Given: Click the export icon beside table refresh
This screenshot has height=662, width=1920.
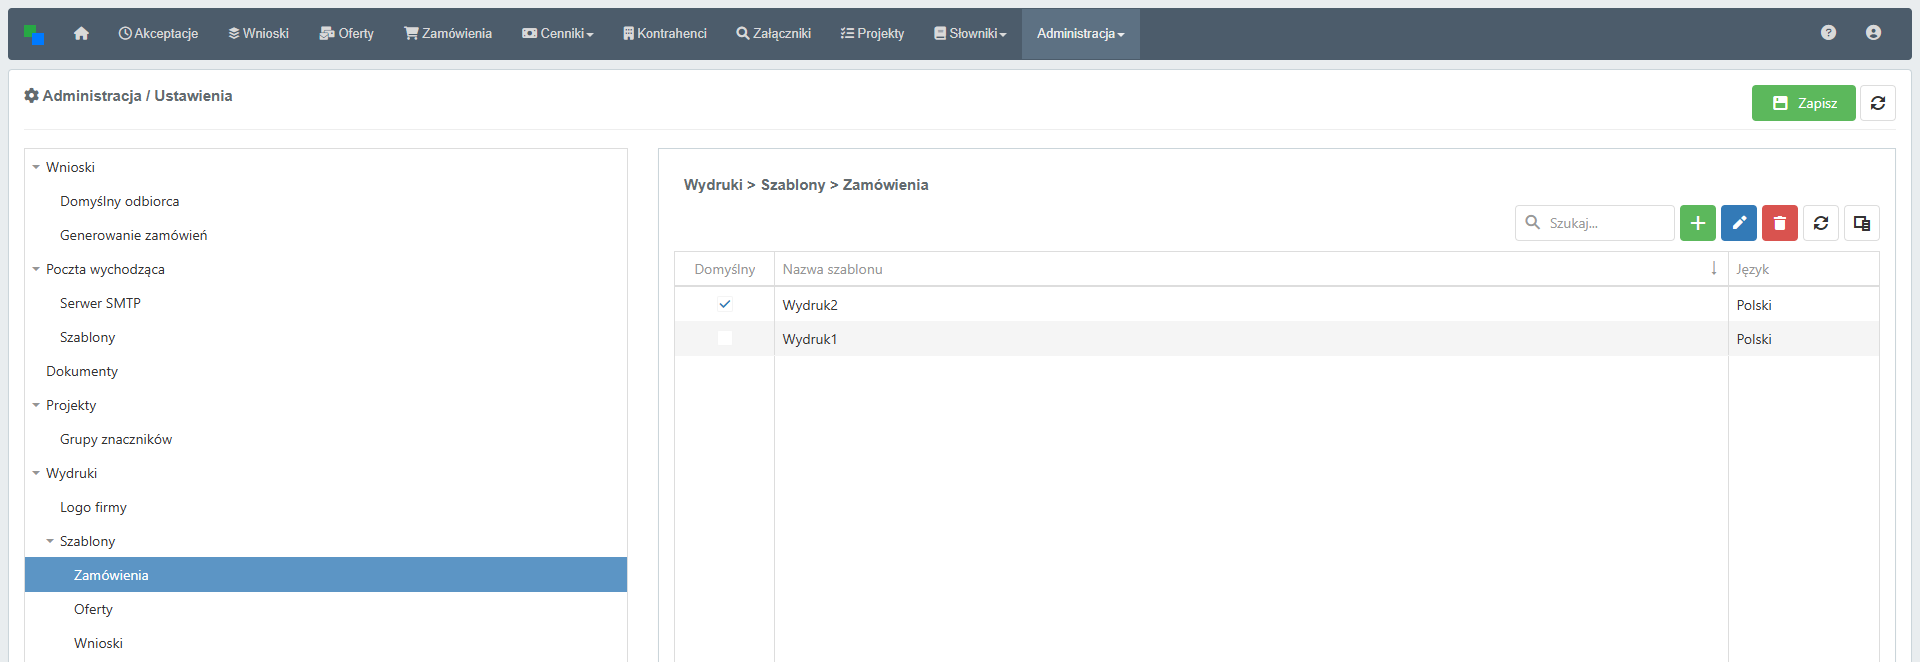Looking at the screenshot, I should [1861, 223].
